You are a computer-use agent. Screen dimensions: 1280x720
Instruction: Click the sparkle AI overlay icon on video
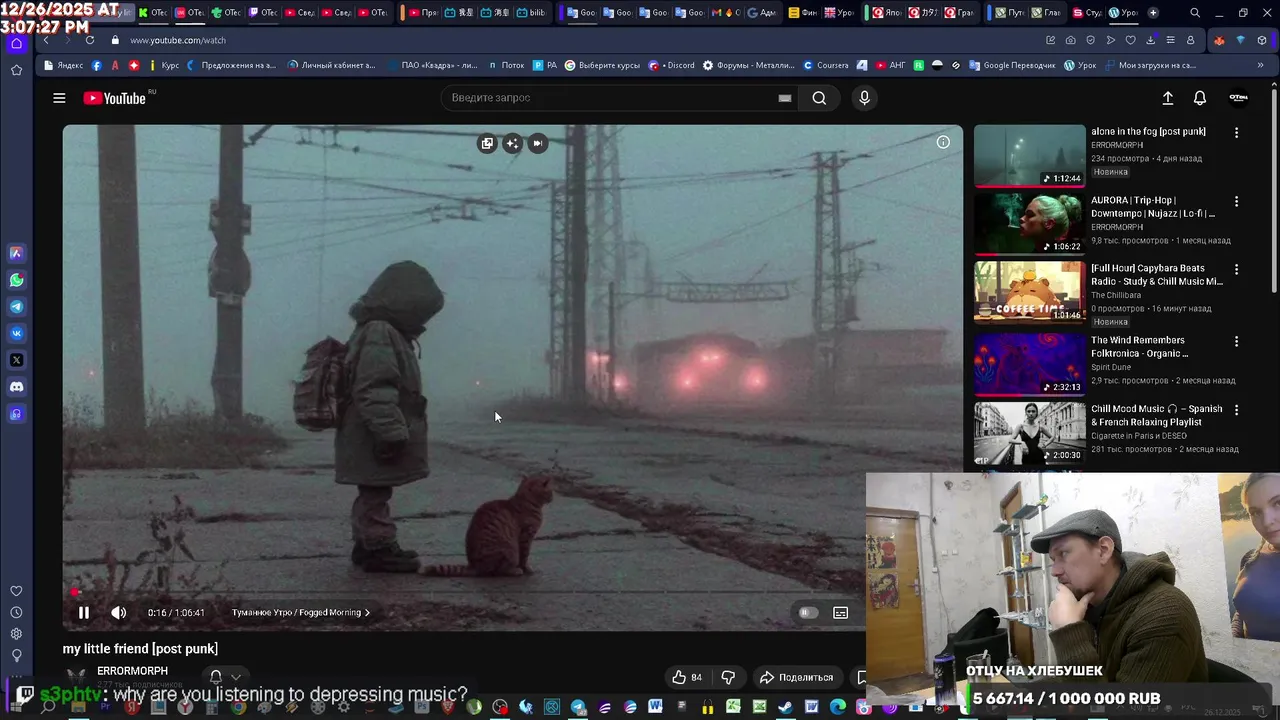(512, 143)
